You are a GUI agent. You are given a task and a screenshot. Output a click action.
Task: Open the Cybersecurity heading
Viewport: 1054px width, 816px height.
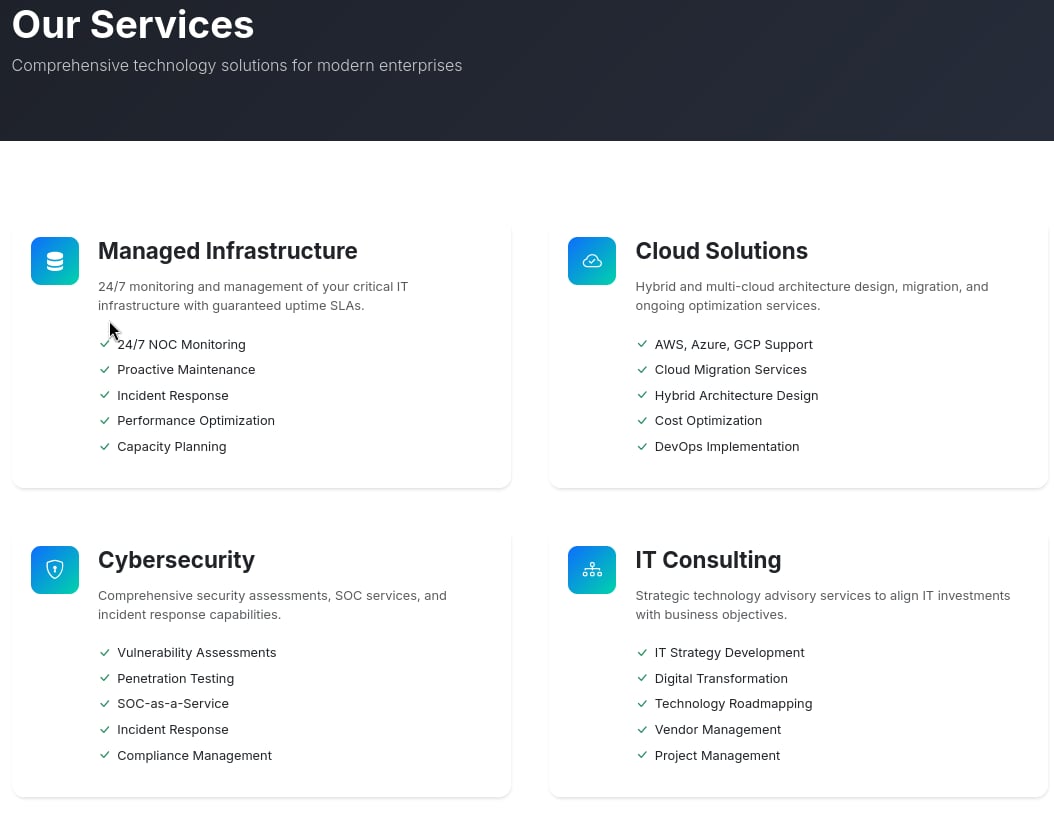176,561
